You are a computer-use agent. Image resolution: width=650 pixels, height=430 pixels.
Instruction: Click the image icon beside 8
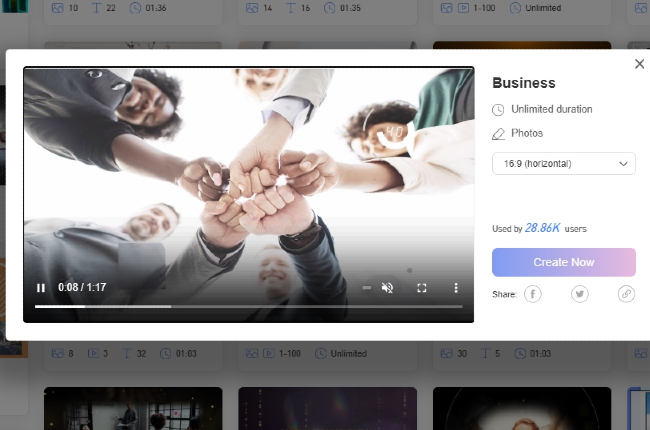(58, 353)
